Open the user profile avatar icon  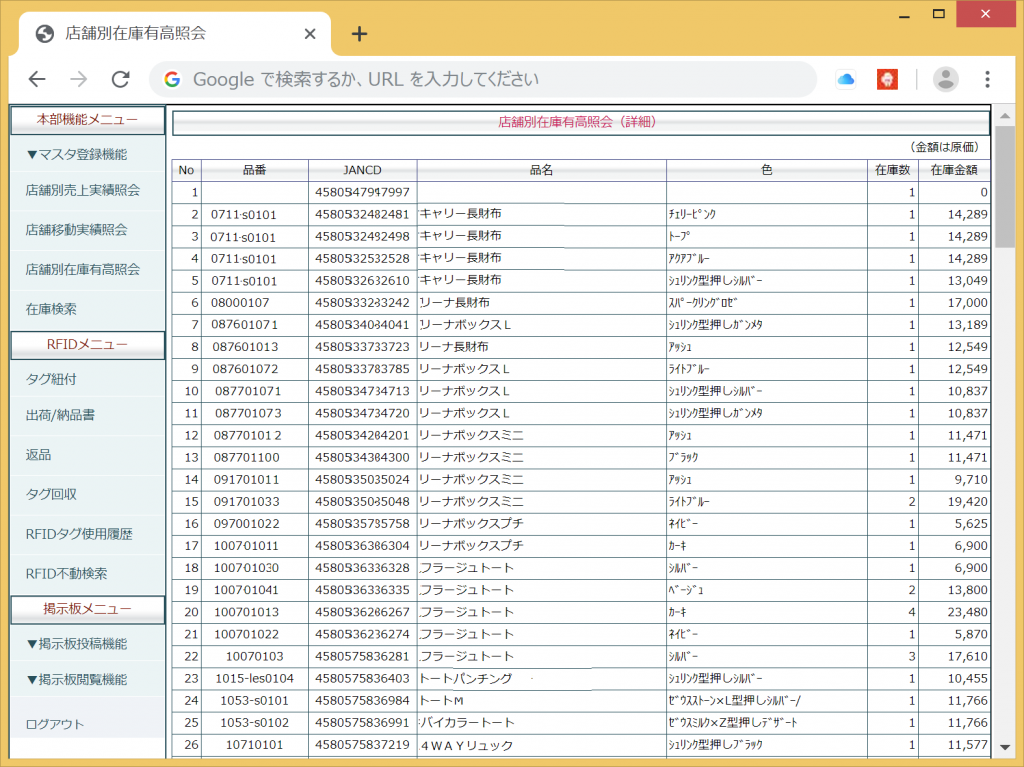[945, 79]
